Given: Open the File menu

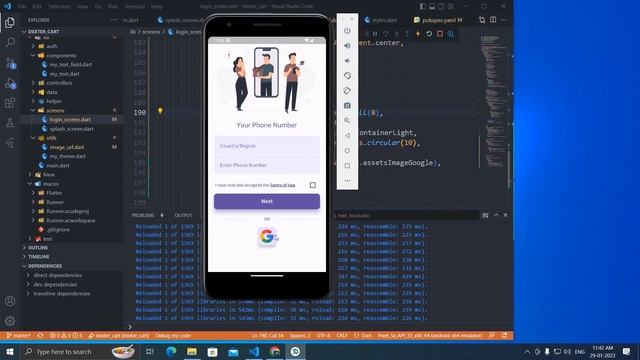Looking at the screenshot, I should pos(22,7).
